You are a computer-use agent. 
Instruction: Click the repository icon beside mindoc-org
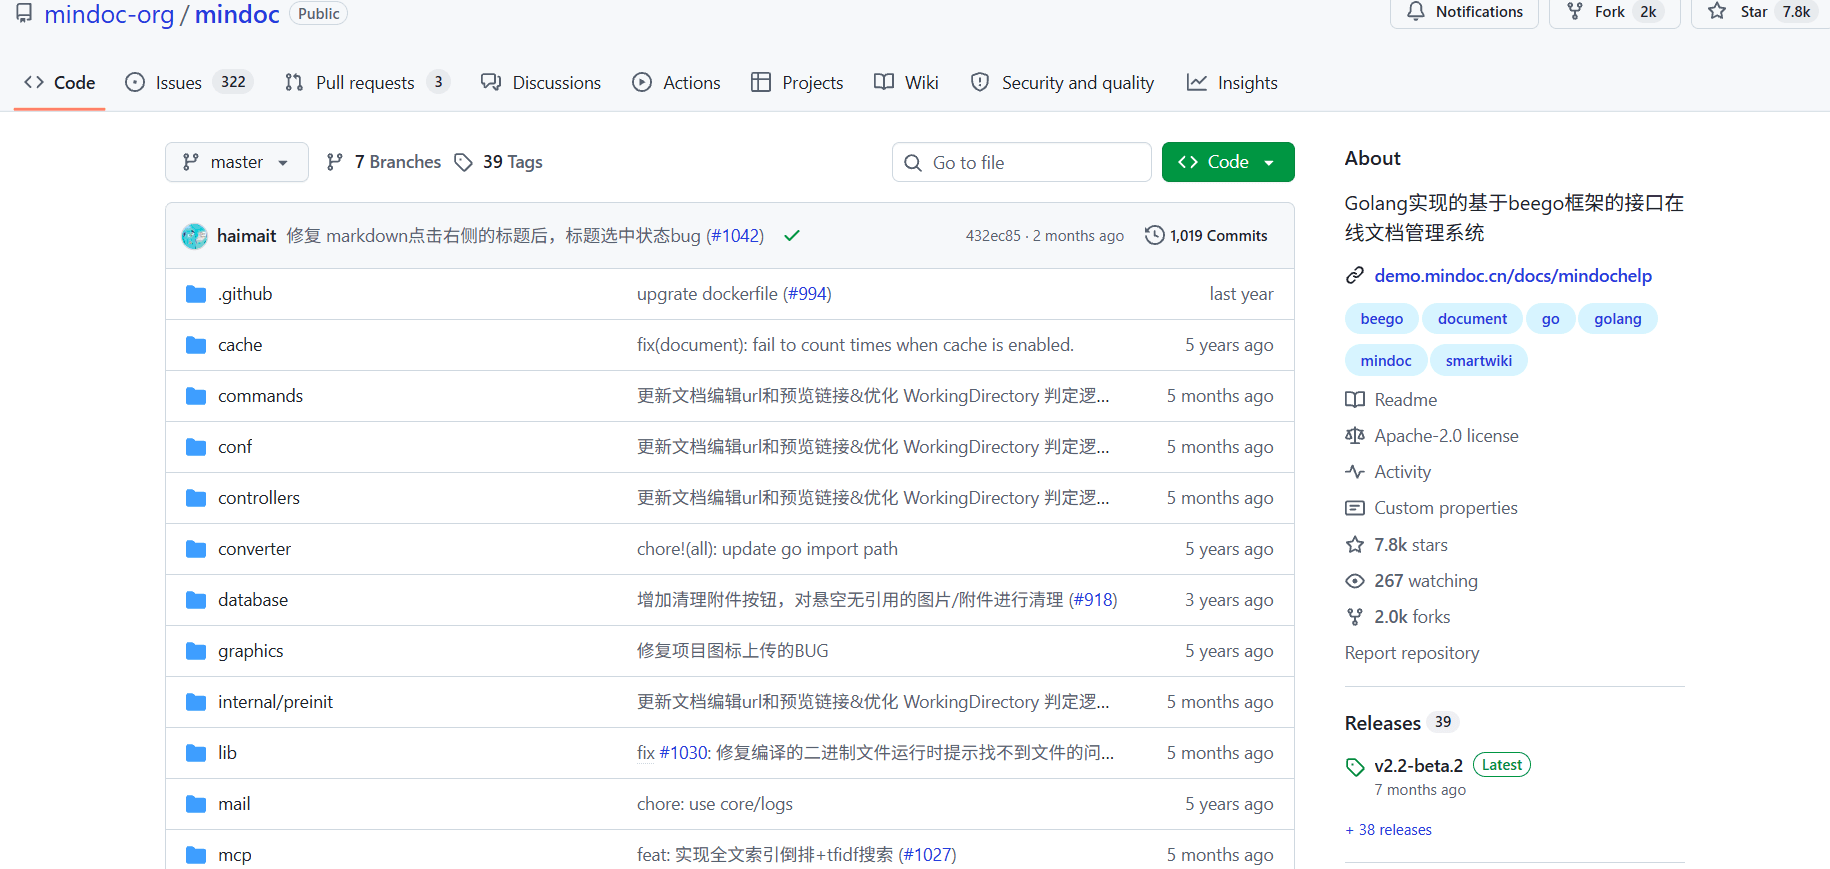pos(24,13)
